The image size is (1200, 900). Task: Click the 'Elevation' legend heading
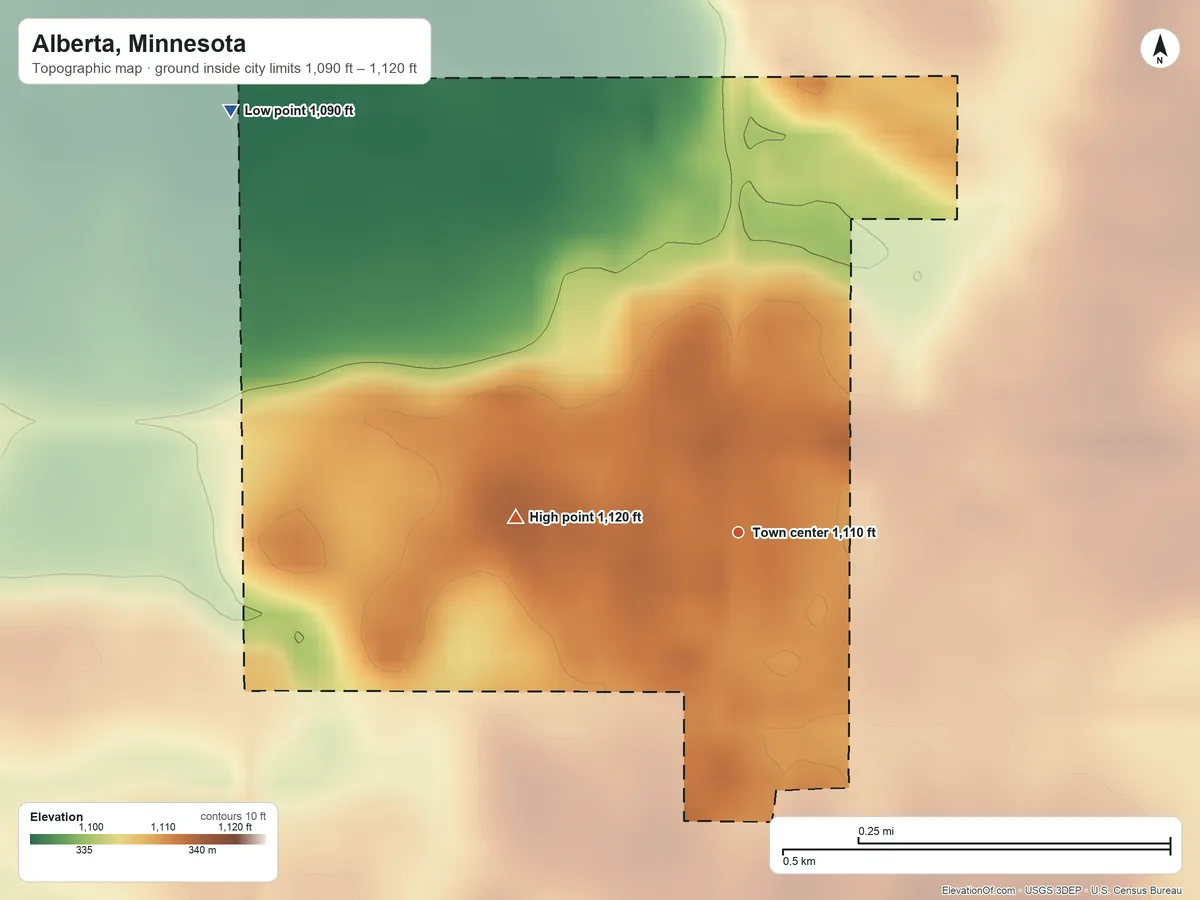coord(57,817)
